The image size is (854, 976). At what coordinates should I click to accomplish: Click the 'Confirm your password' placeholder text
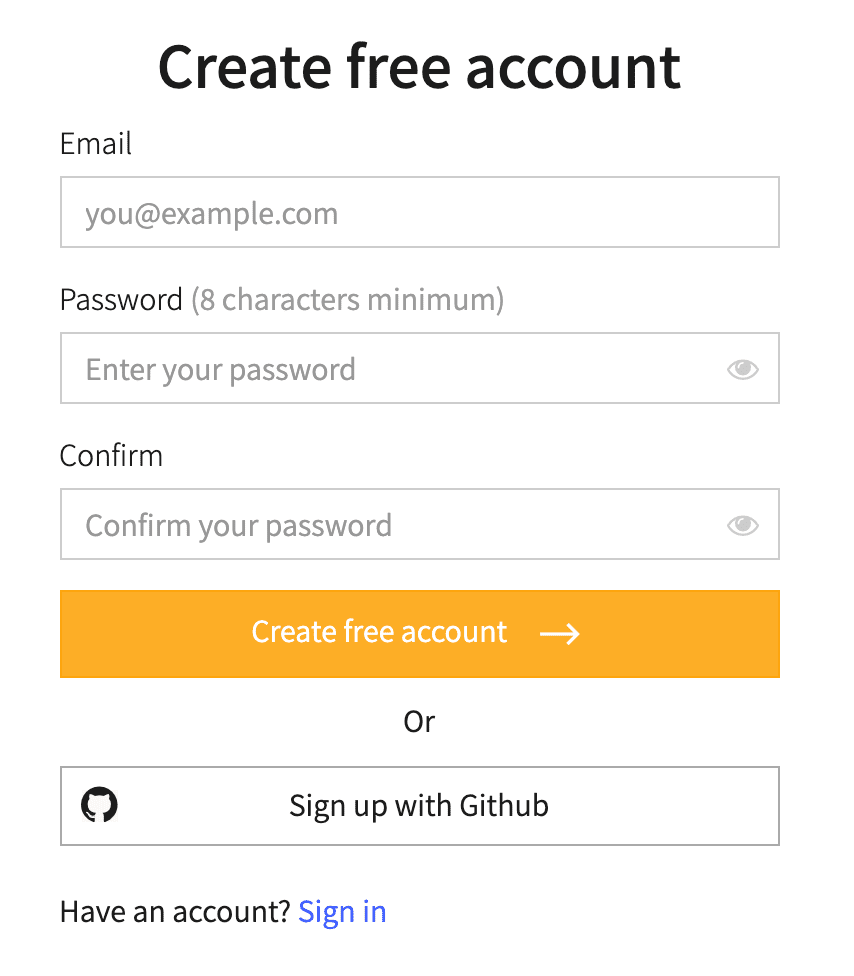click(x=238, y=526)
